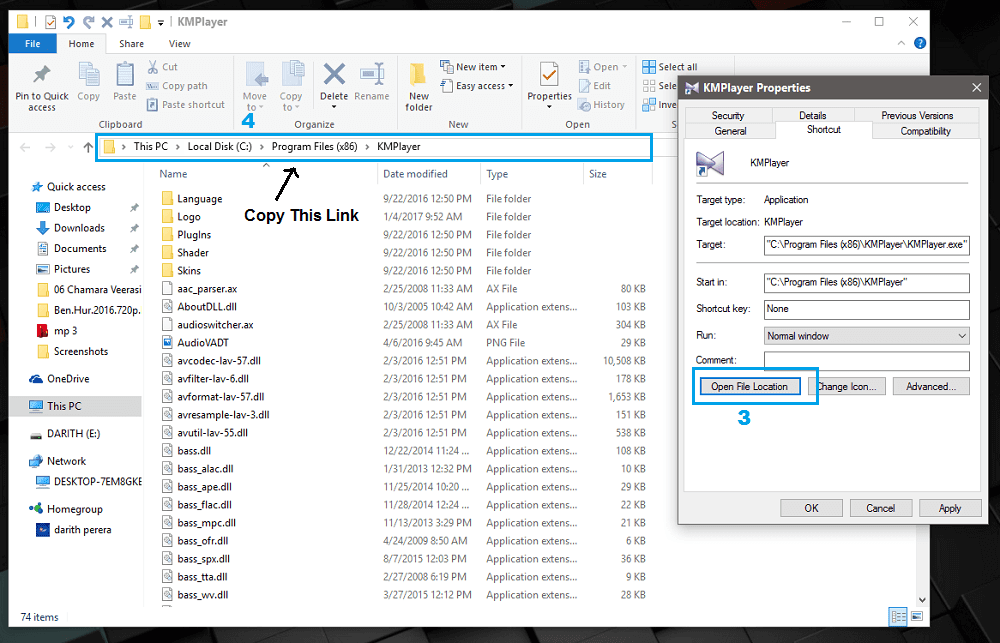Image resolution: width=1000 pixels, height=643 pixels.
Task: Open the File menu
Action: (33, 43)
